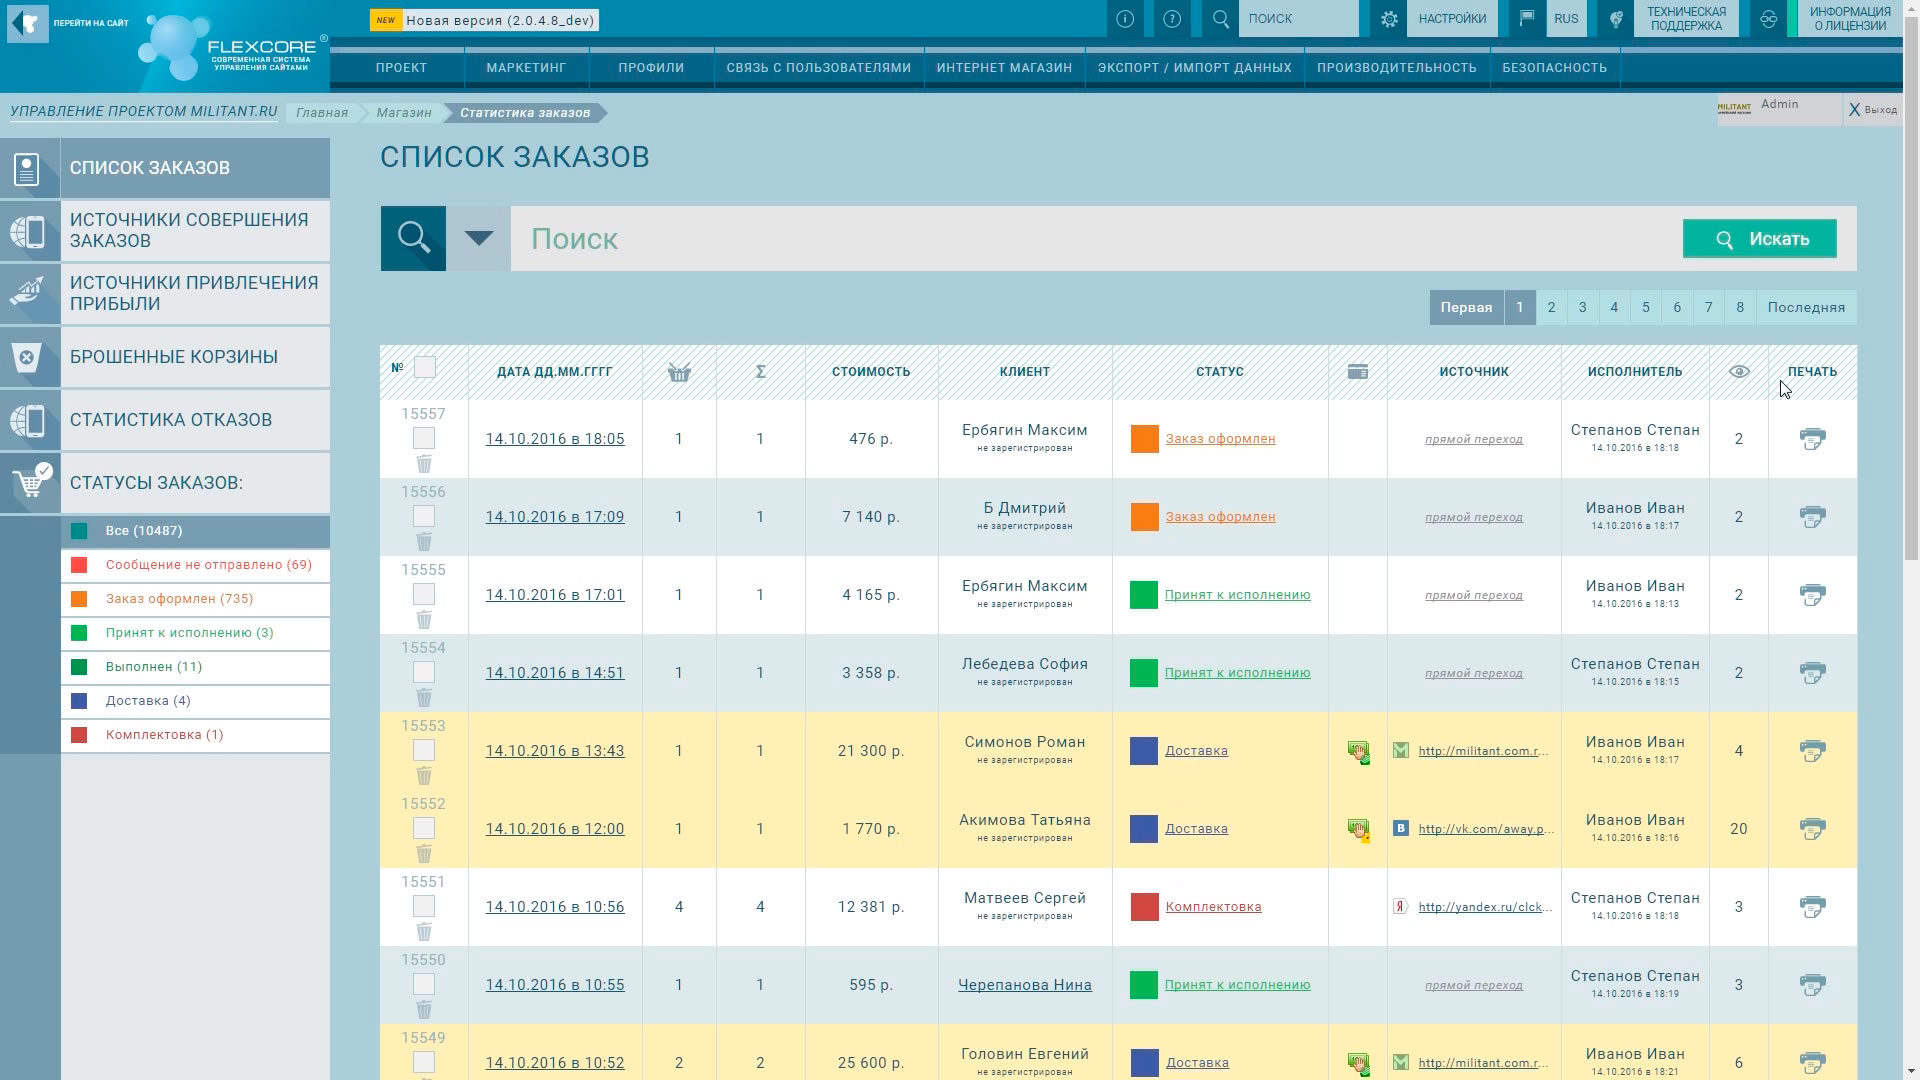Open the ПРОФИЛИ menu
Viewport: 1920px width, 1080px height.
click(x=651, y=68)
